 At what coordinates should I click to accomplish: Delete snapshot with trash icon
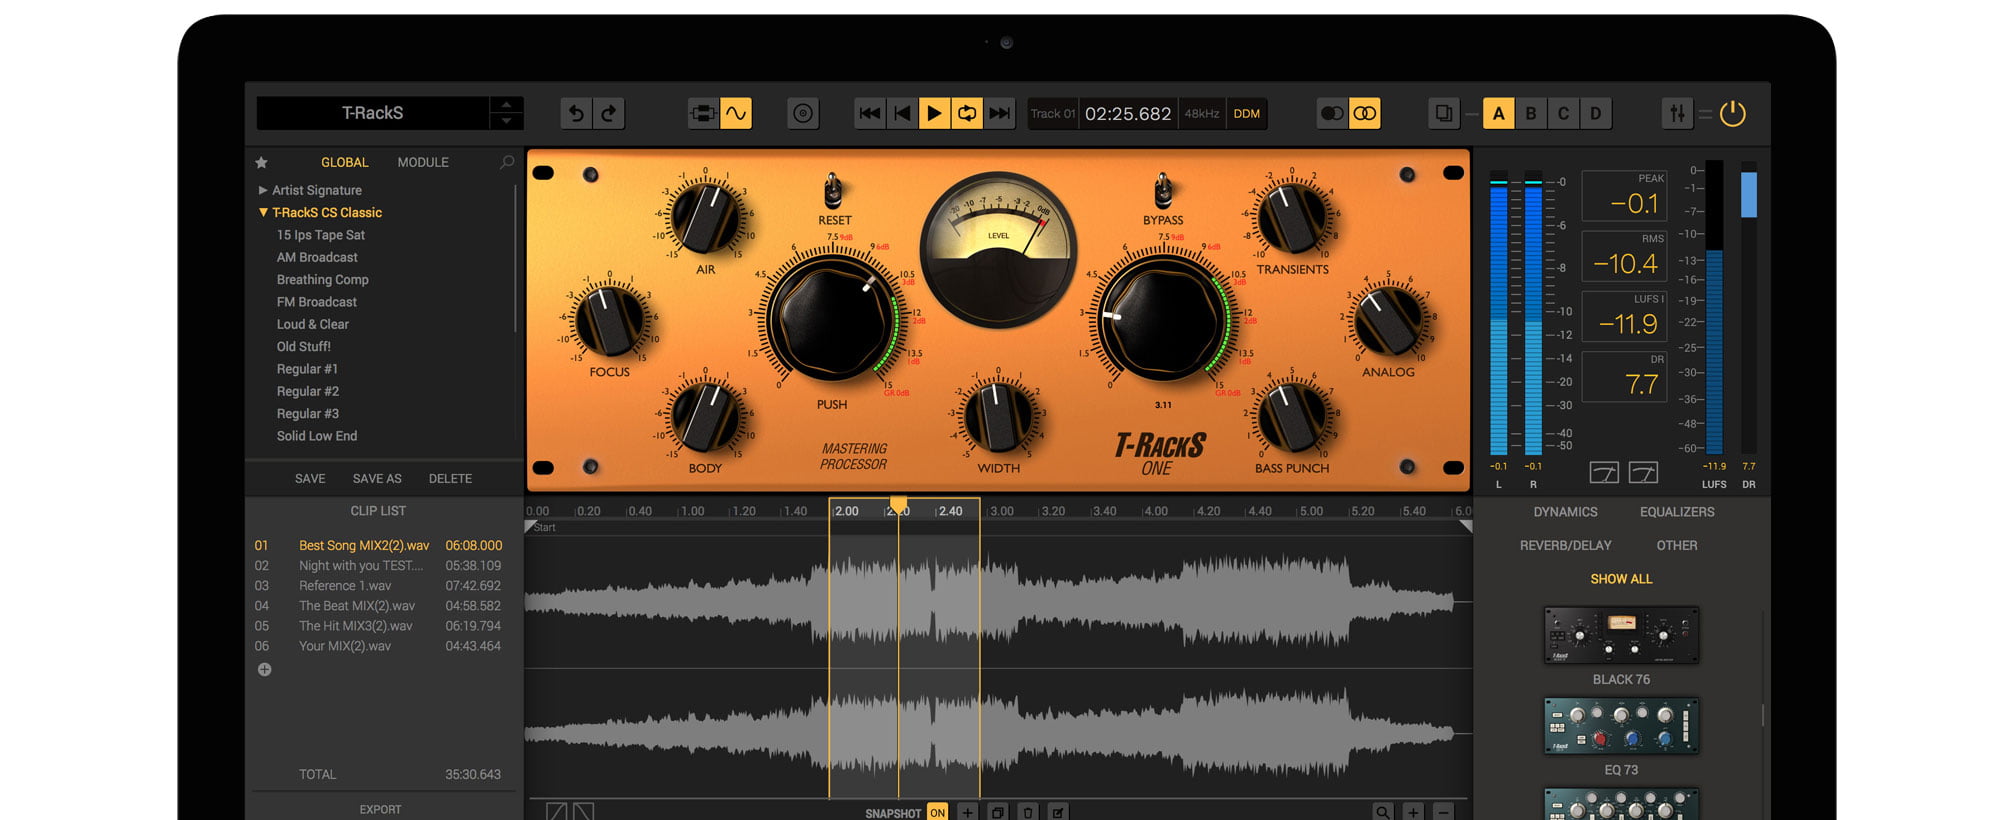click(1028, 812)
